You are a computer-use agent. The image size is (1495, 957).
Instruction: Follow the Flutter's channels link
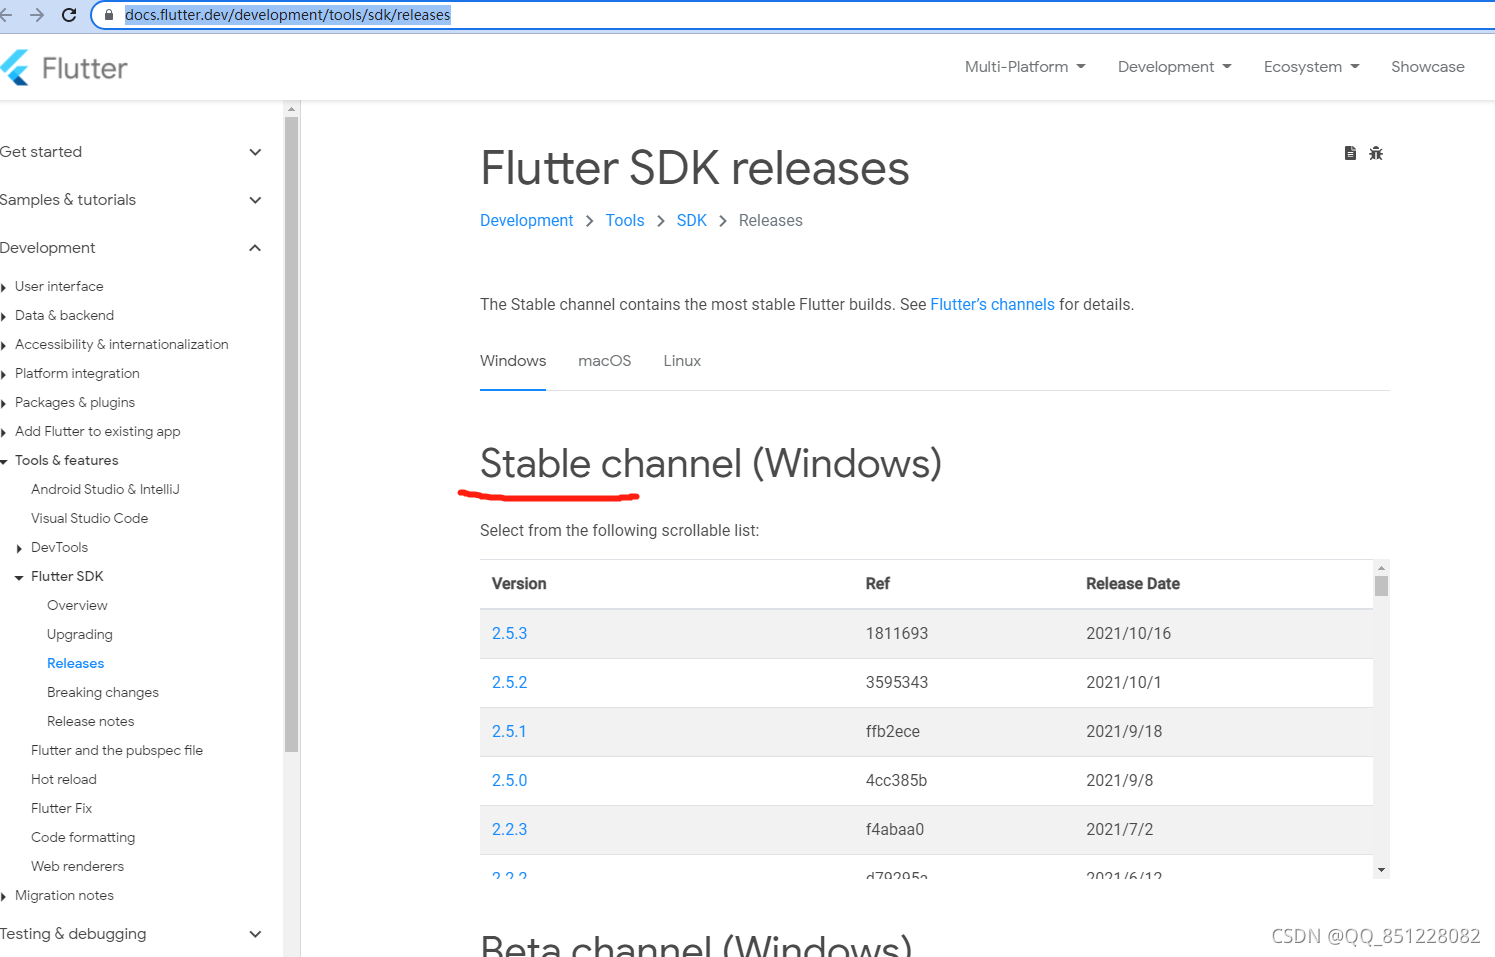point(992,305)
